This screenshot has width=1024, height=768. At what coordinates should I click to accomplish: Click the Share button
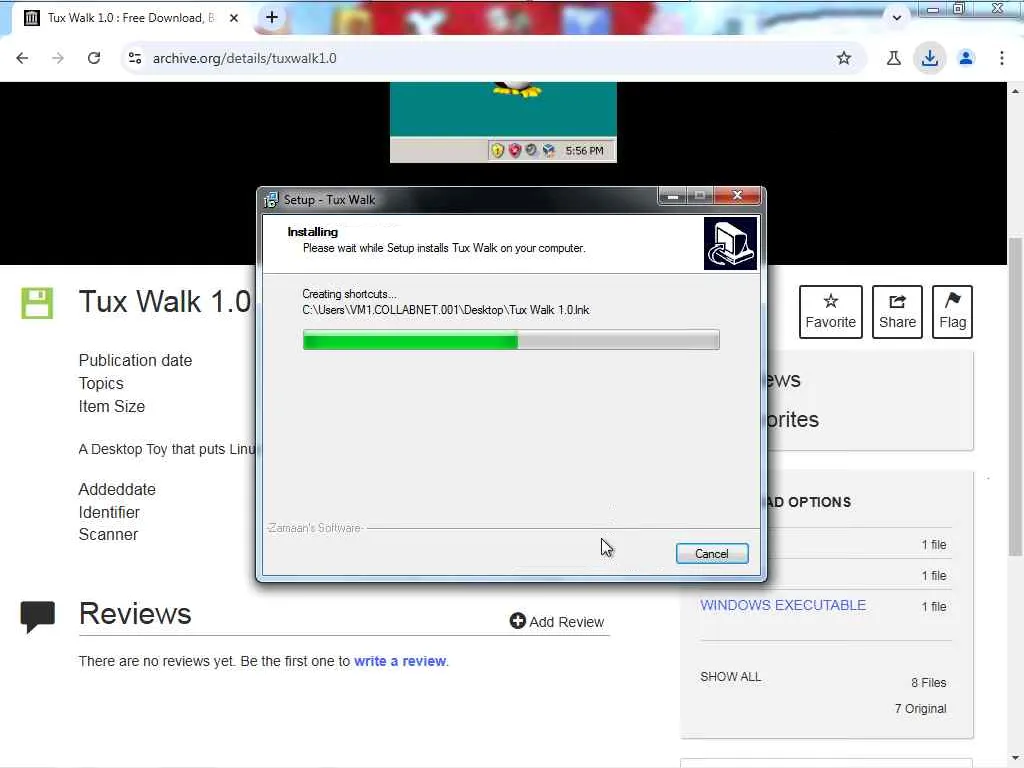(x=897, y=312)
